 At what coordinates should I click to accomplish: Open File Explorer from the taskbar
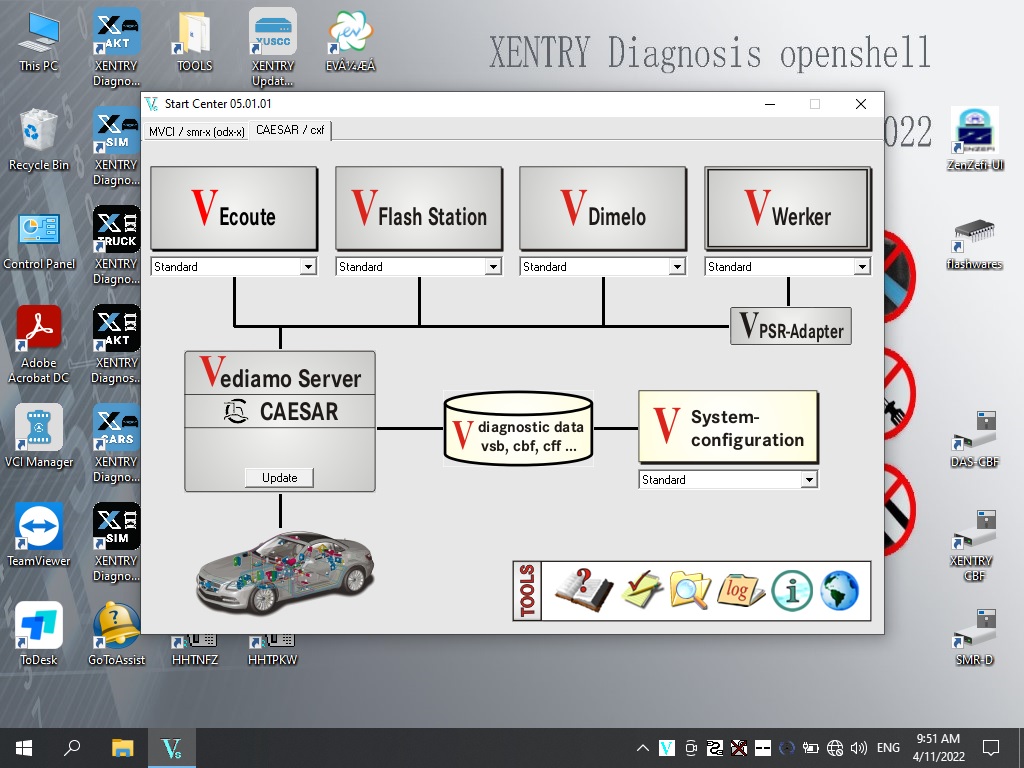[x=122, y=748]
